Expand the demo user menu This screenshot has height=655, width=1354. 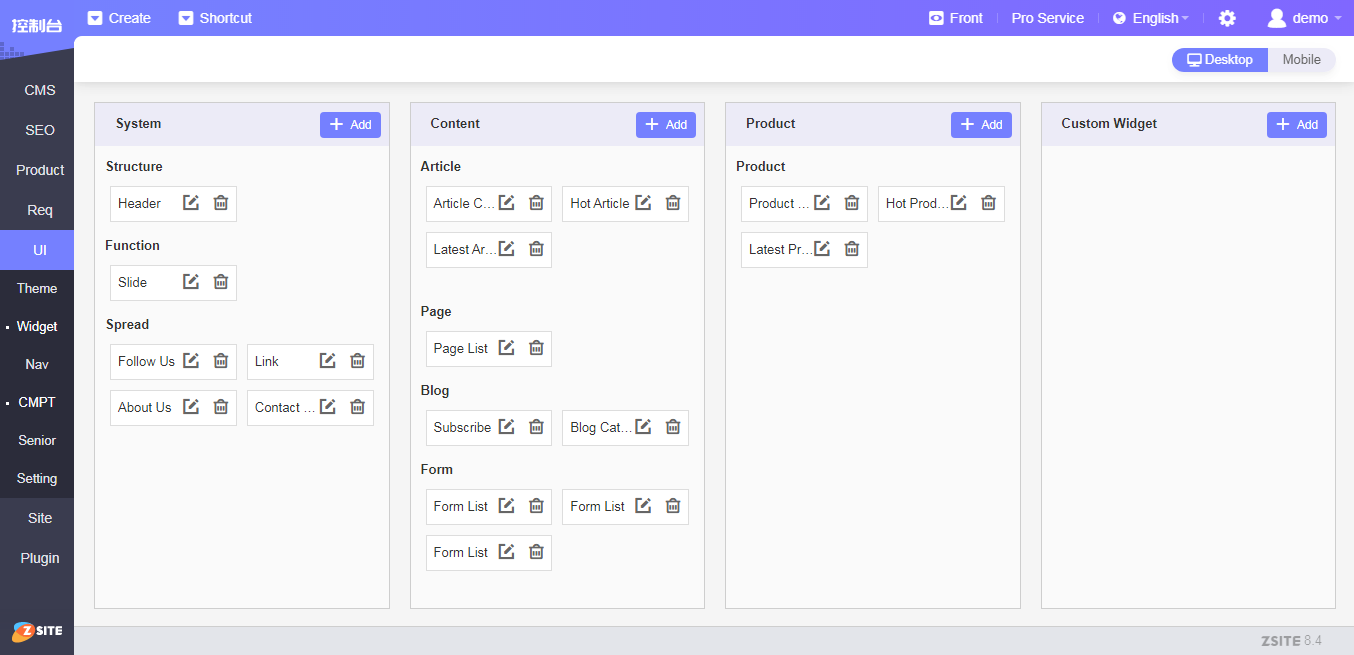point(1304,18)
